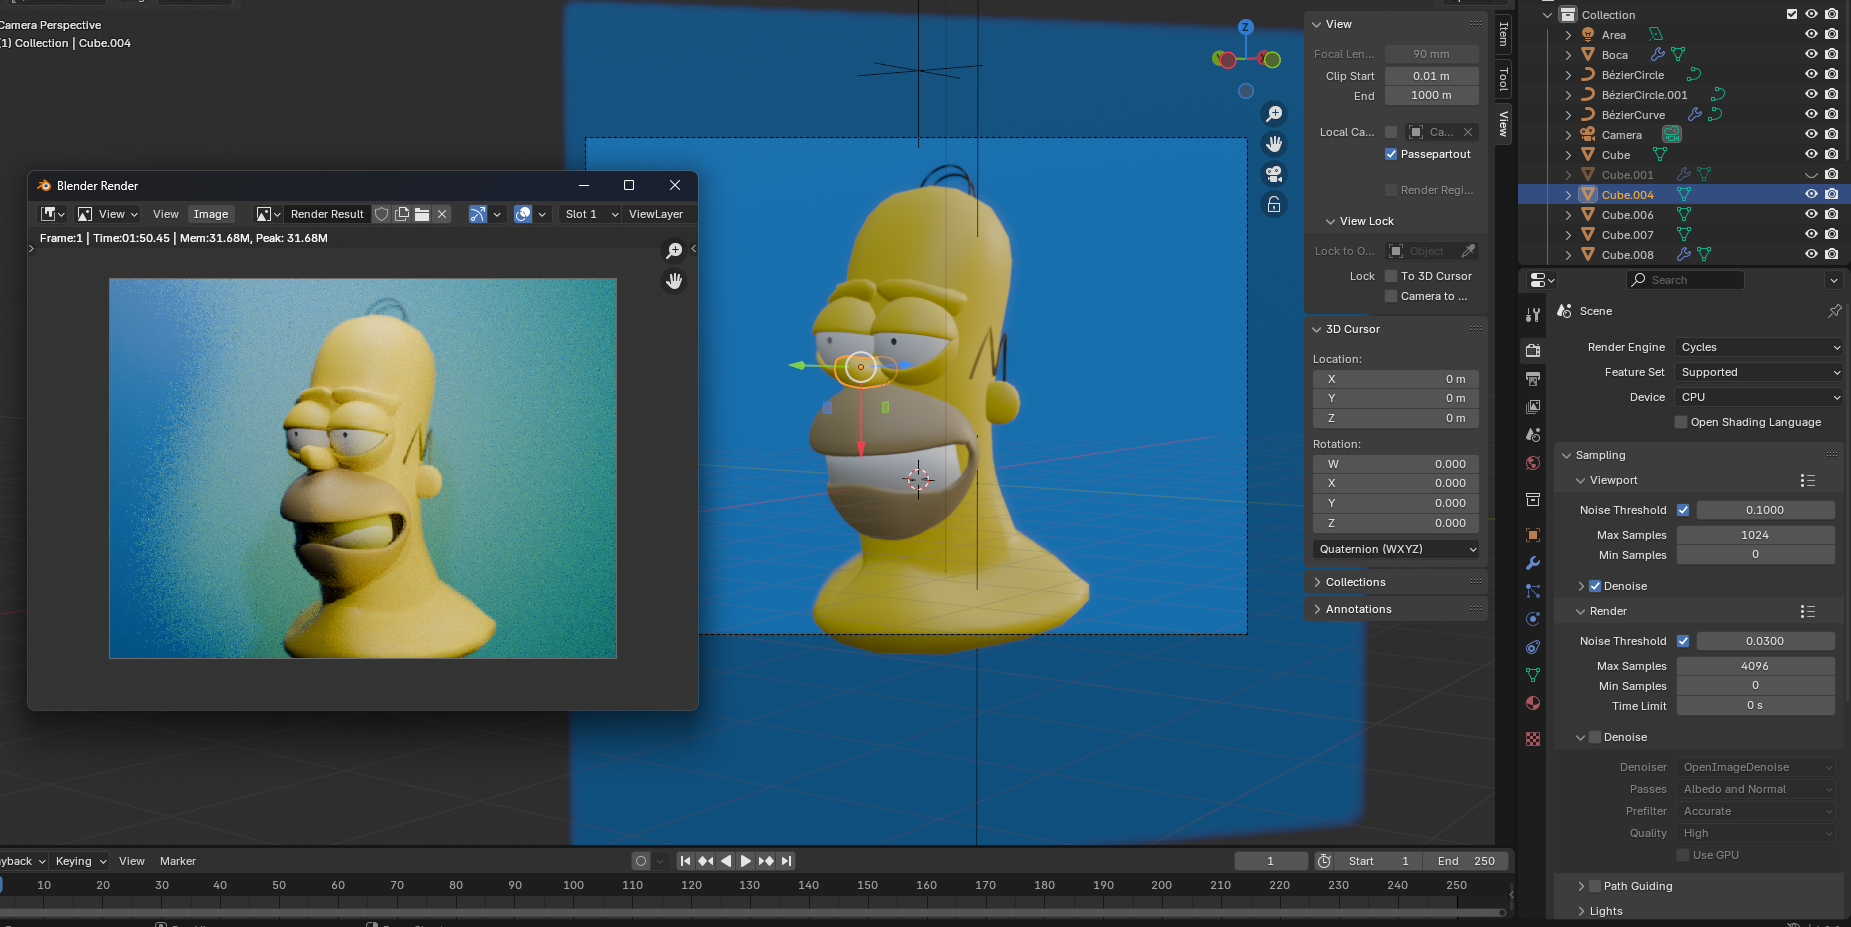Screen dimensions: 1851x927
Task: Open Image menu in Blender Render window
Action: pos(211,214)
